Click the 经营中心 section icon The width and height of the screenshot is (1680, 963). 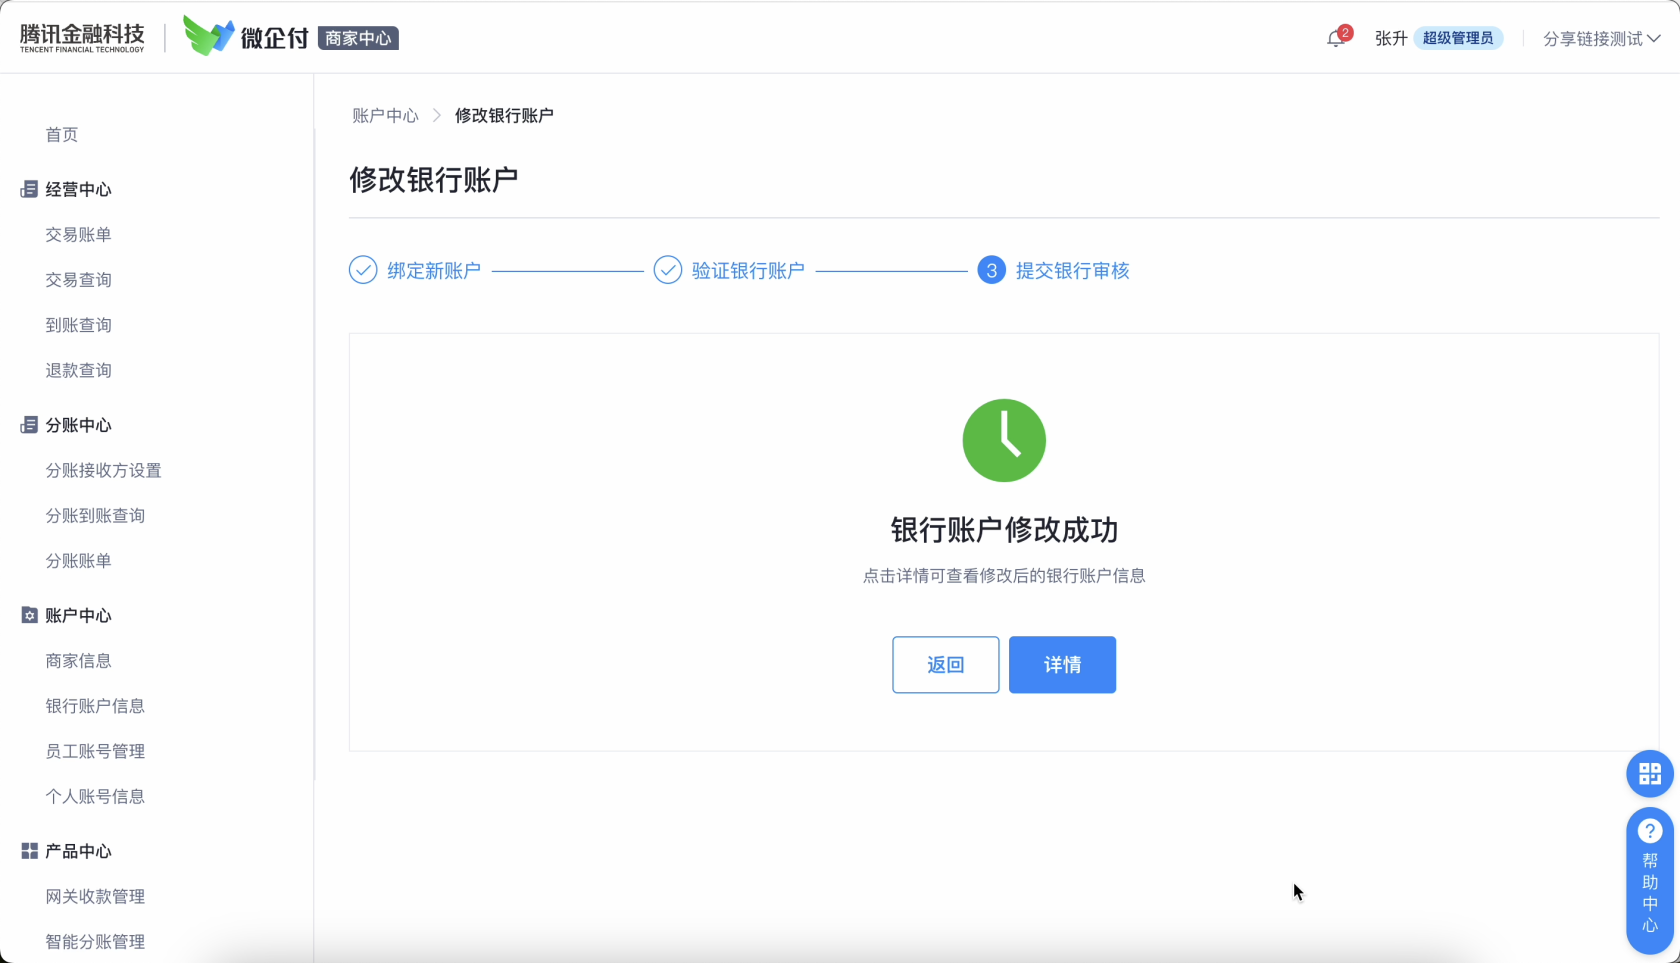[x=29, y=189]
